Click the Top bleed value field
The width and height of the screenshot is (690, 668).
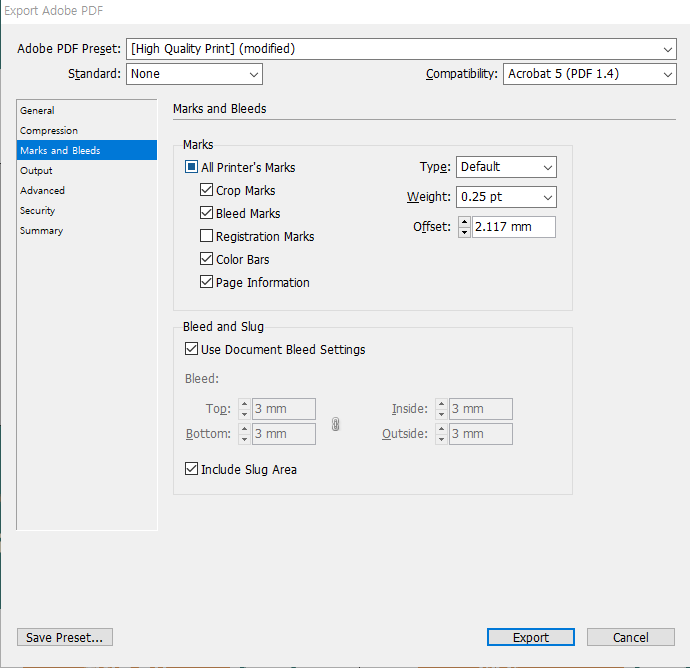283,409
